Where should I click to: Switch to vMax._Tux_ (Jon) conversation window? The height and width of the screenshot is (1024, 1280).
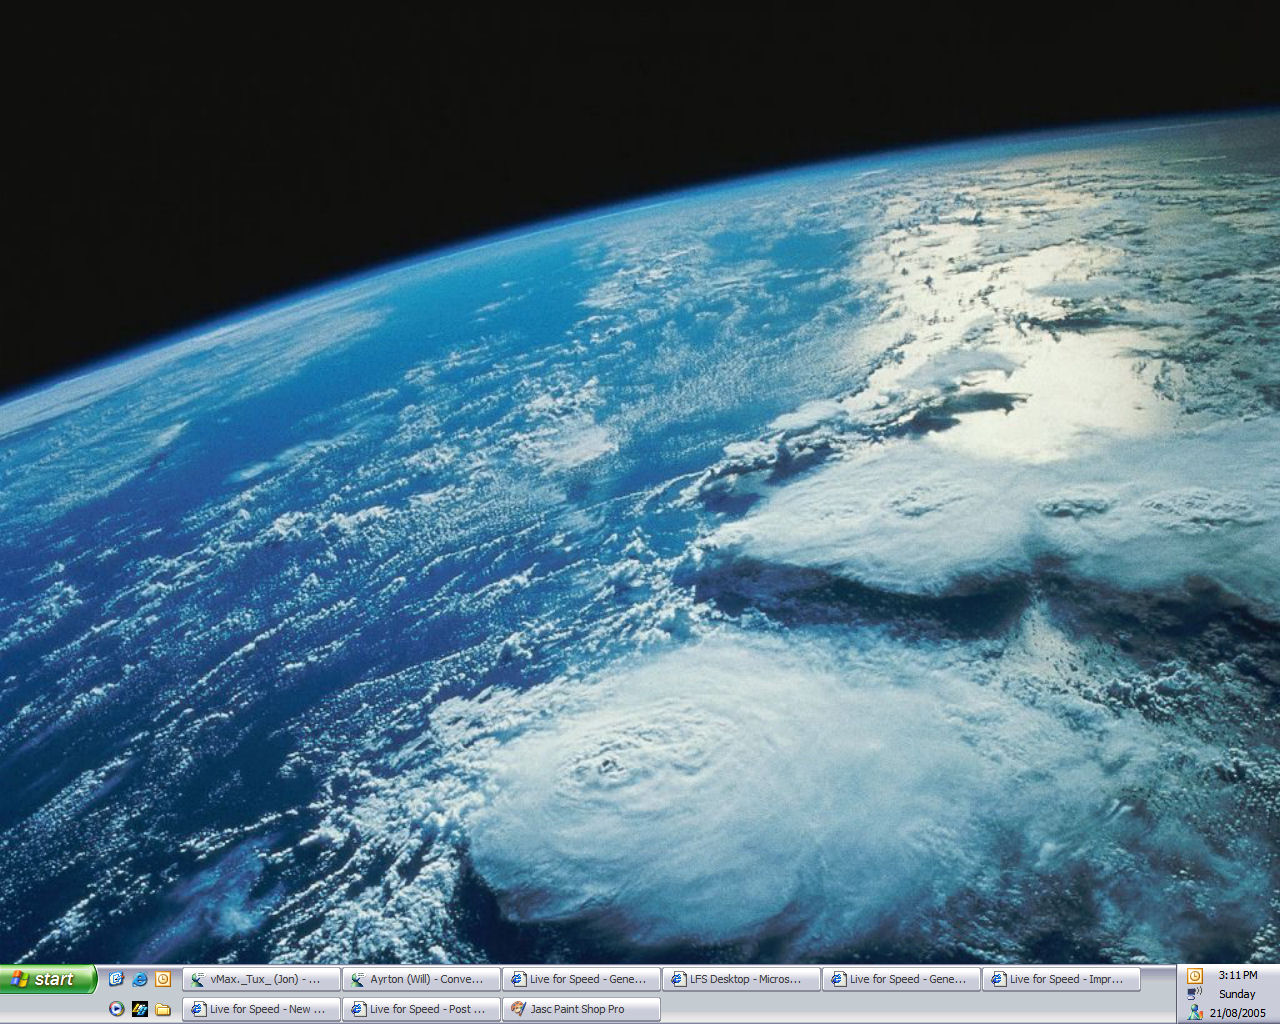(261, 979)
